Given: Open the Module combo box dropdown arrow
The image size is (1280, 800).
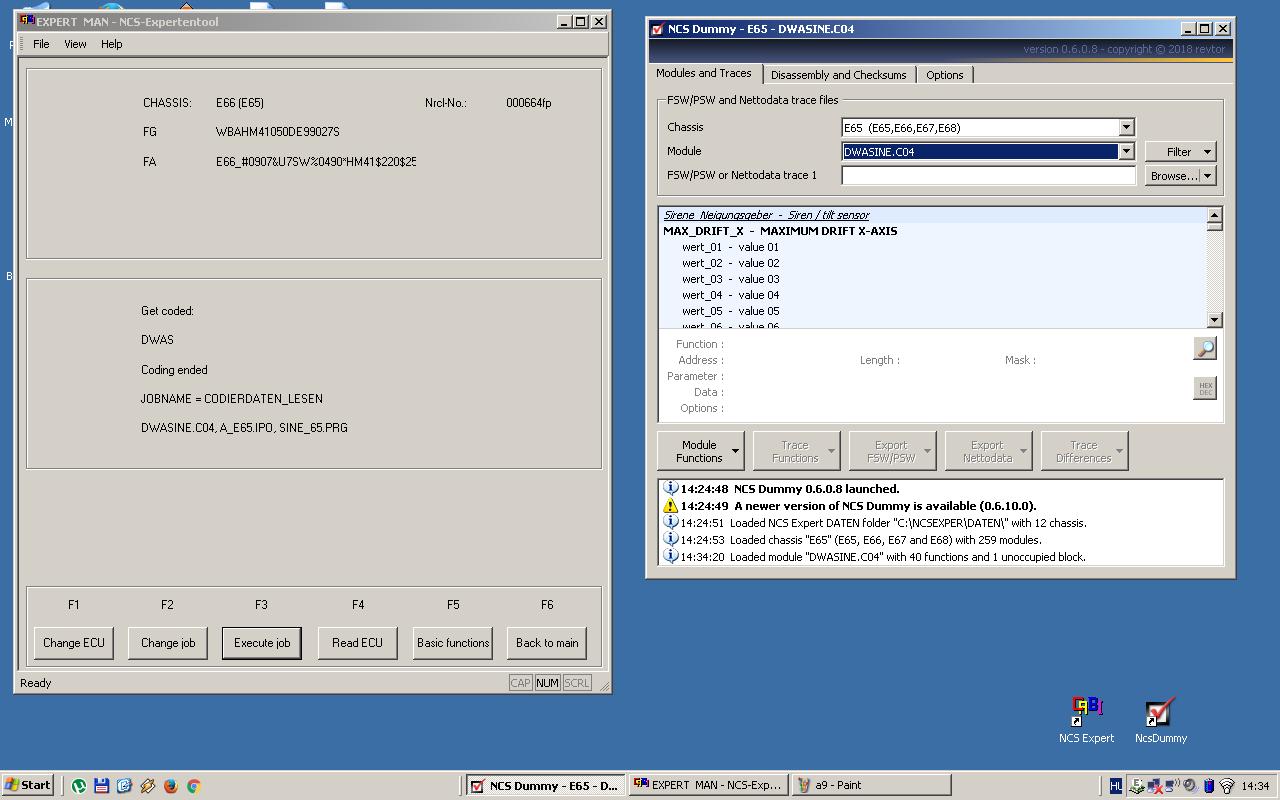Looking at the screenshot, I should tap(1126, 151).
